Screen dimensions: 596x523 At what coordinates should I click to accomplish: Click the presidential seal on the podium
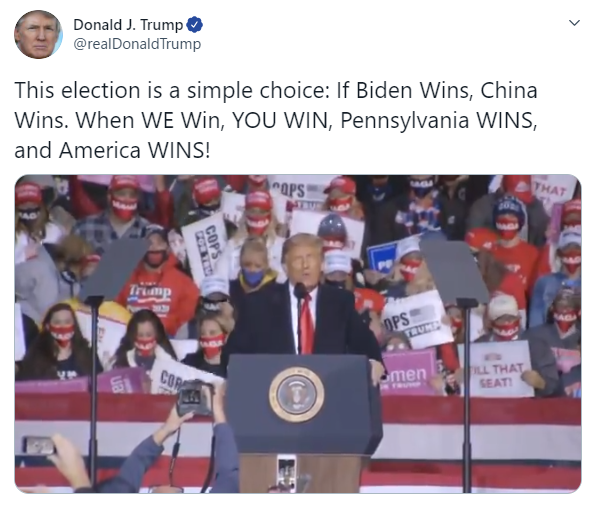click(x=296, y=395)
